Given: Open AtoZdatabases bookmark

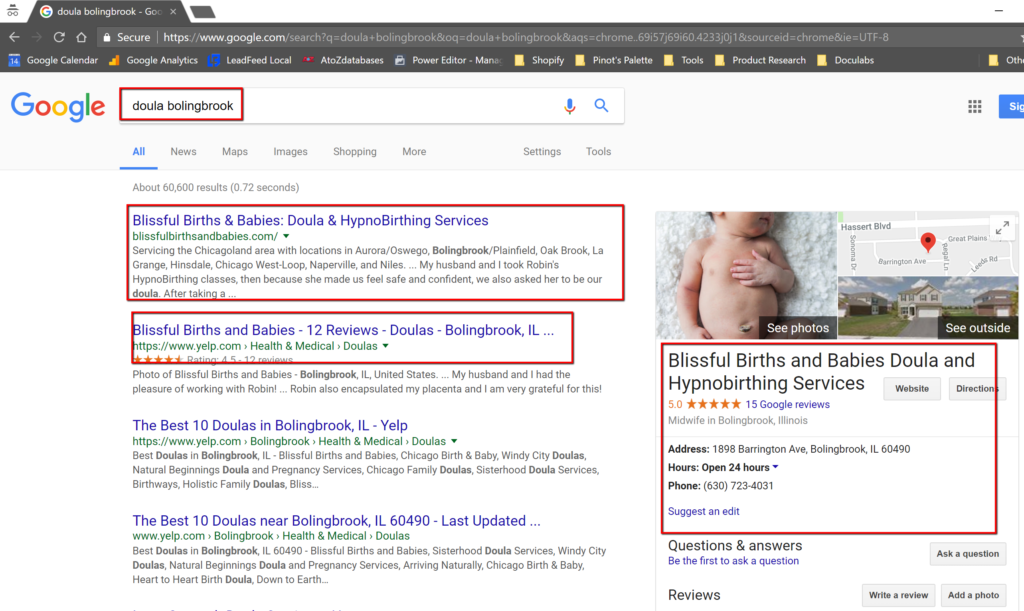Looking at the screenshot, I should tap(344, 60).
